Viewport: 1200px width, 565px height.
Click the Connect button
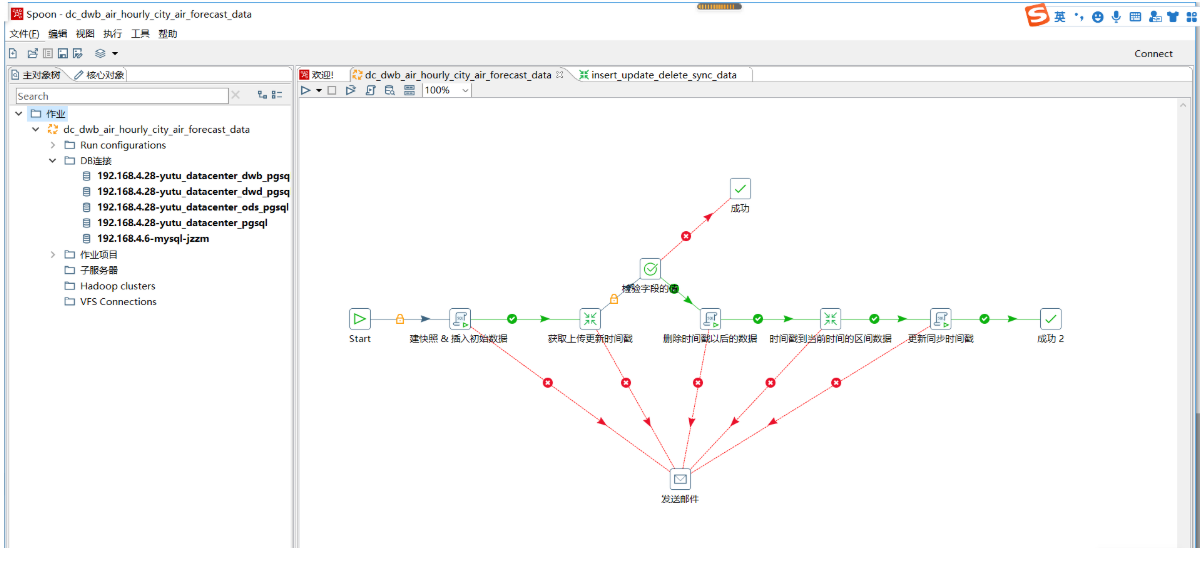tap(1153, 54)
